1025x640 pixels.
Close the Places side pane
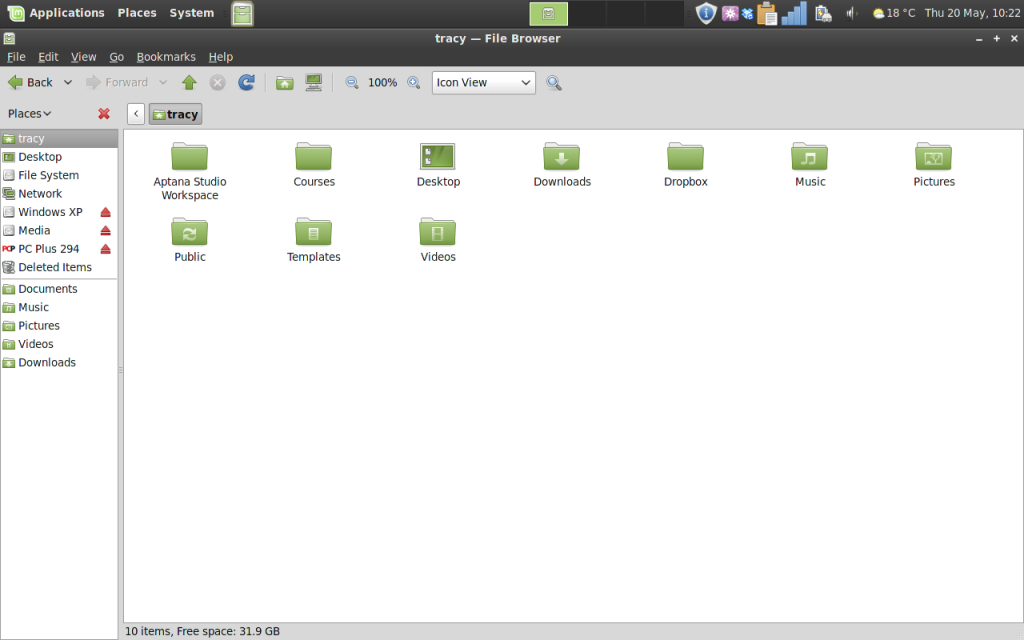point(104,113)
